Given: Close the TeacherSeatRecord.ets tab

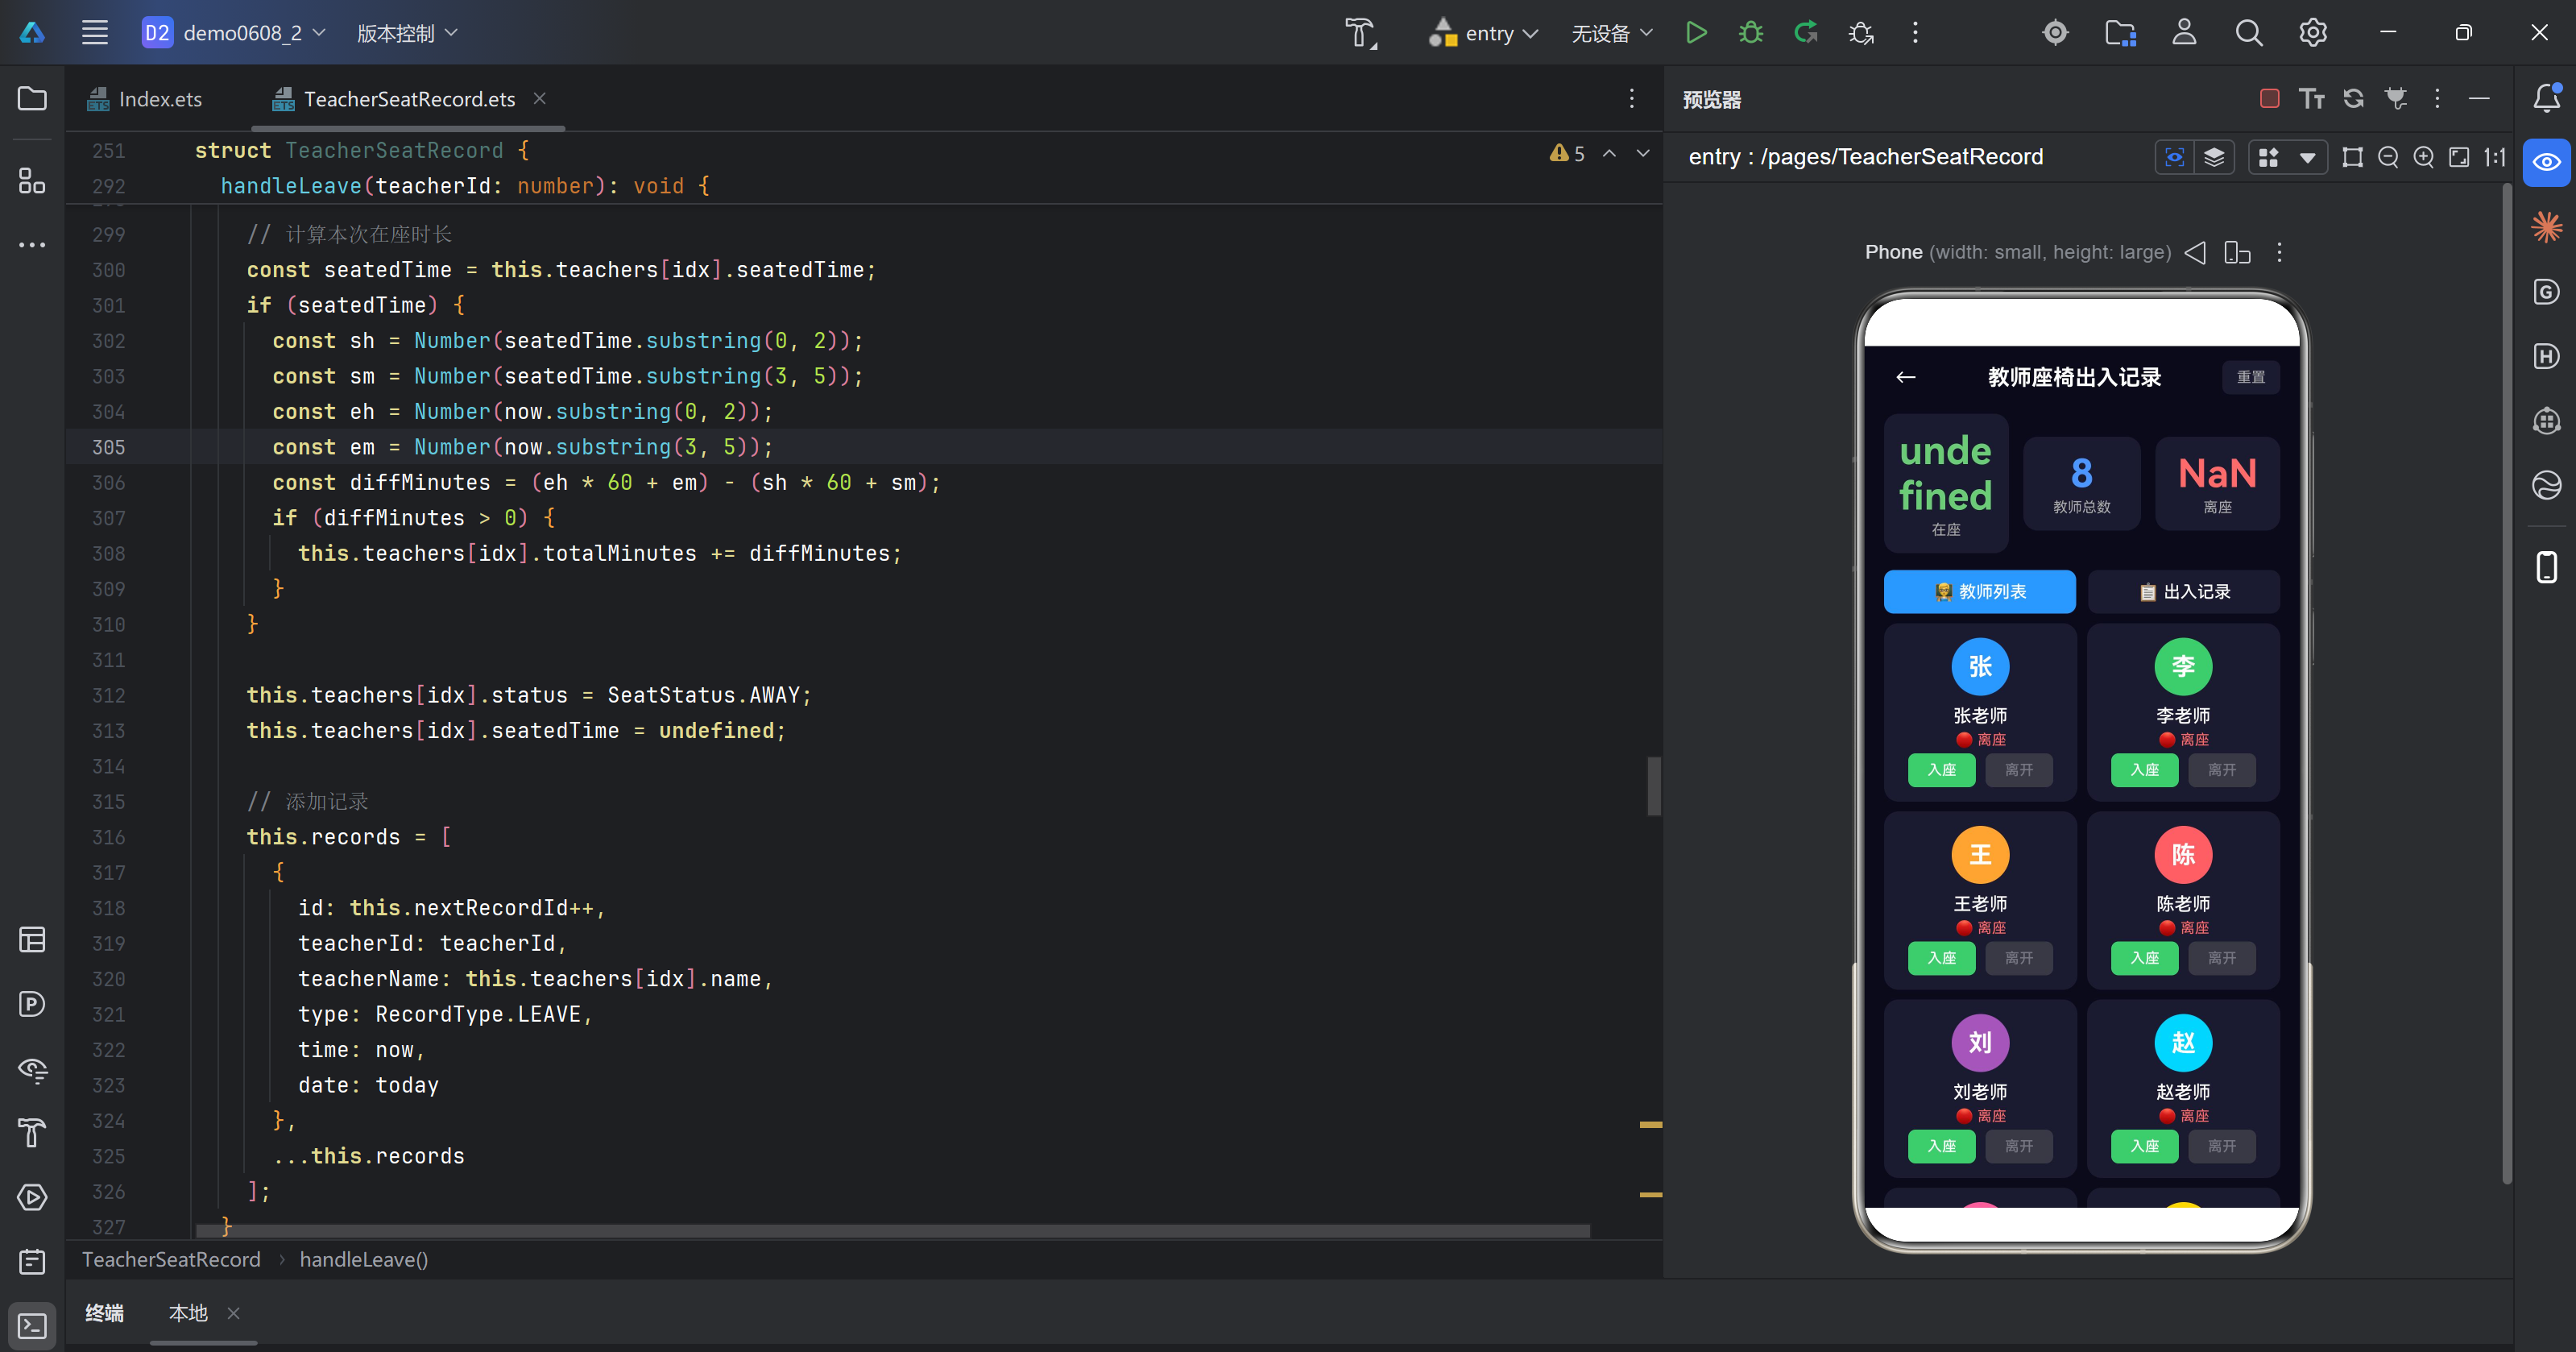Looking at the screenshot, I should (539, 98).
